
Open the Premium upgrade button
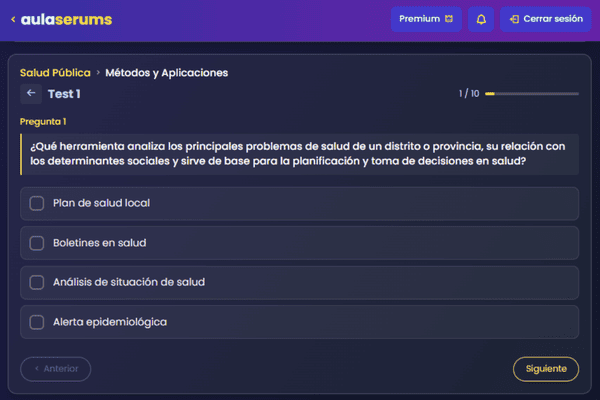pyautogui.click(x=426, y=19)
